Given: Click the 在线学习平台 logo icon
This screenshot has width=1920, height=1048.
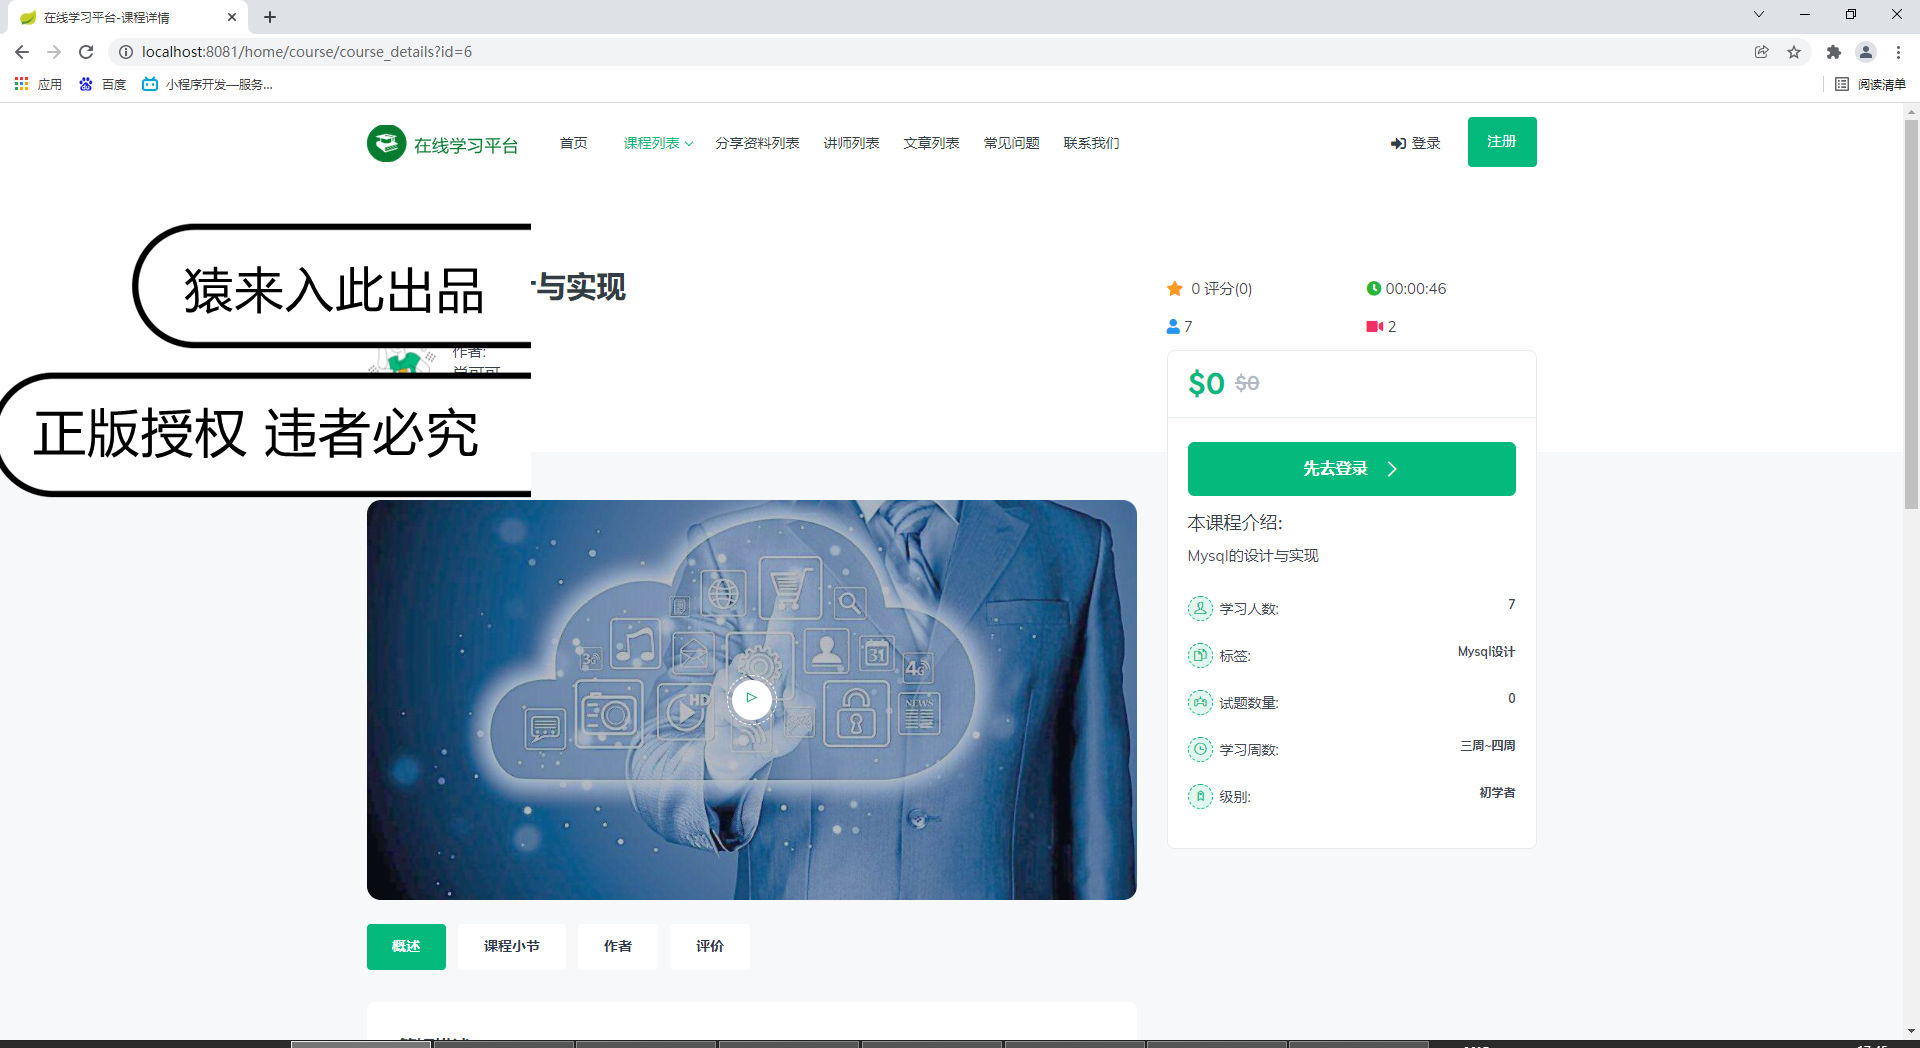Looking at the screenshot, I should tap(386, 143).
